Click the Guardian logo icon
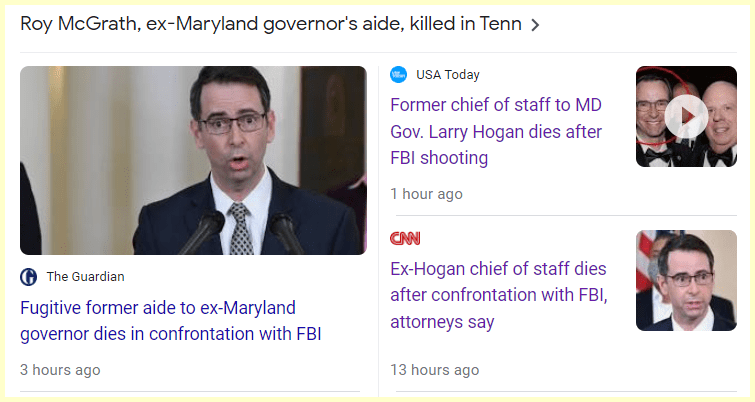Image resolution: width=755 pixels, height=402 pixels. (29, 277)
